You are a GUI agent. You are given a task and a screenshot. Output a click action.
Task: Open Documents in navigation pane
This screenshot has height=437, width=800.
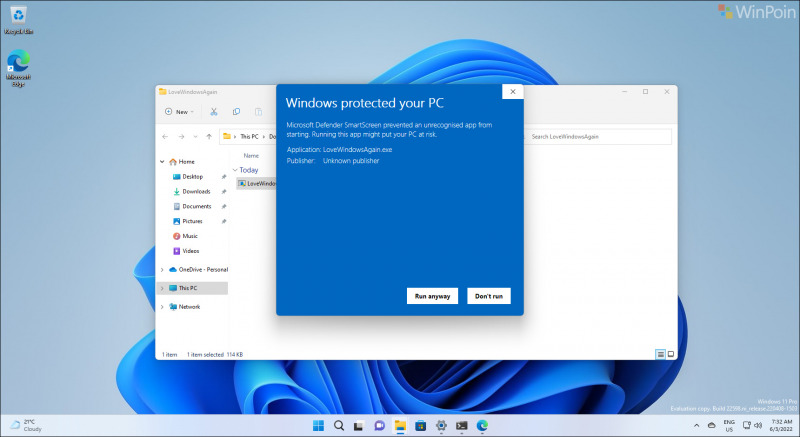[196, 206]
